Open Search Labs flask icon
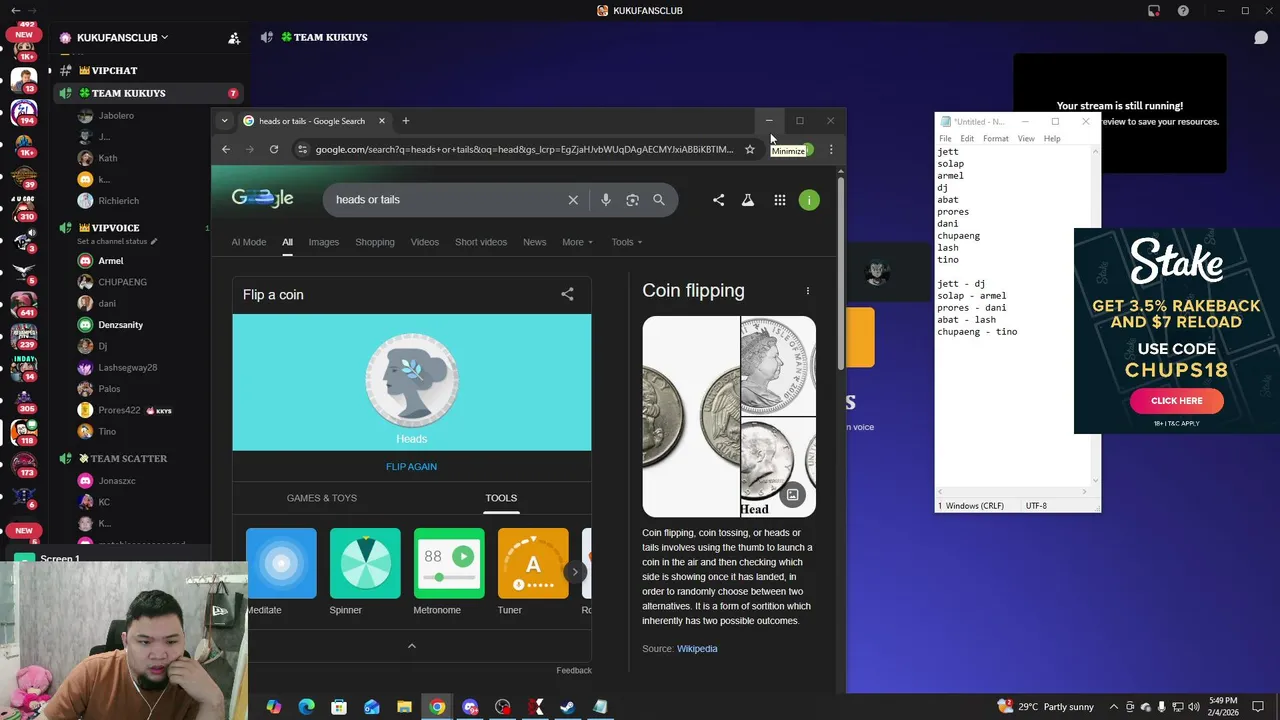1280x720 pixels. tap(747, 200)
